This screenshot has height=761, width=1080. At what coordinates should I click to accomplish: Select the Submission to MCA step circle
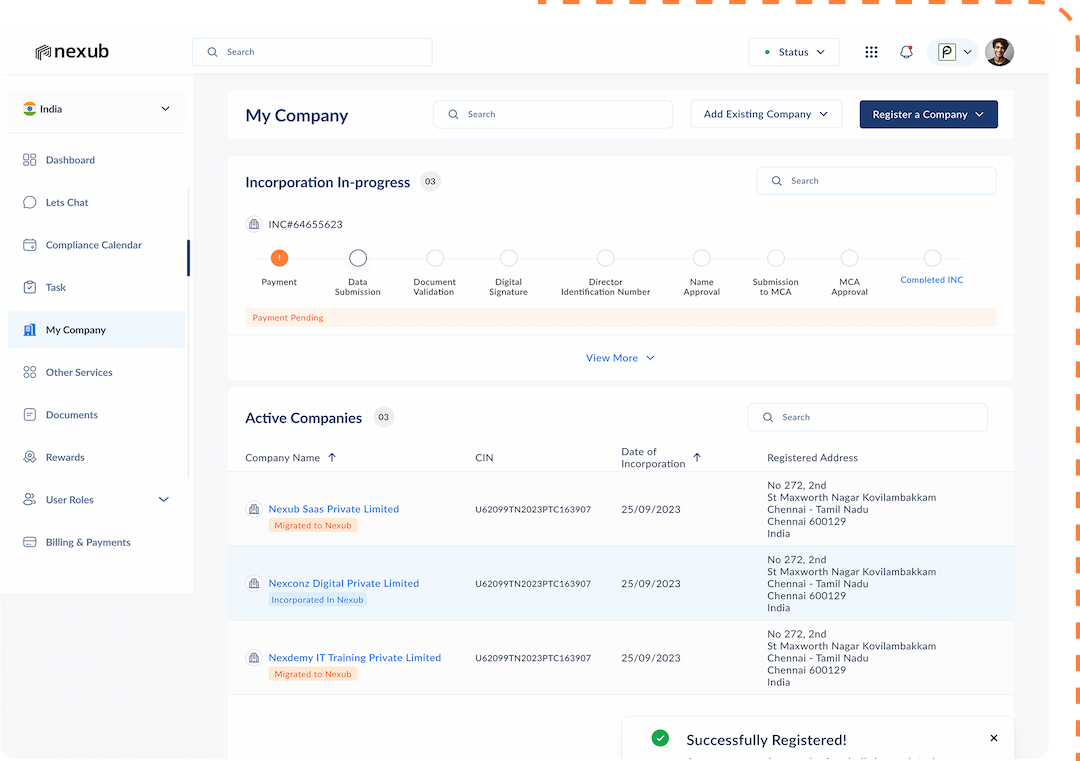tap(776, 258)
